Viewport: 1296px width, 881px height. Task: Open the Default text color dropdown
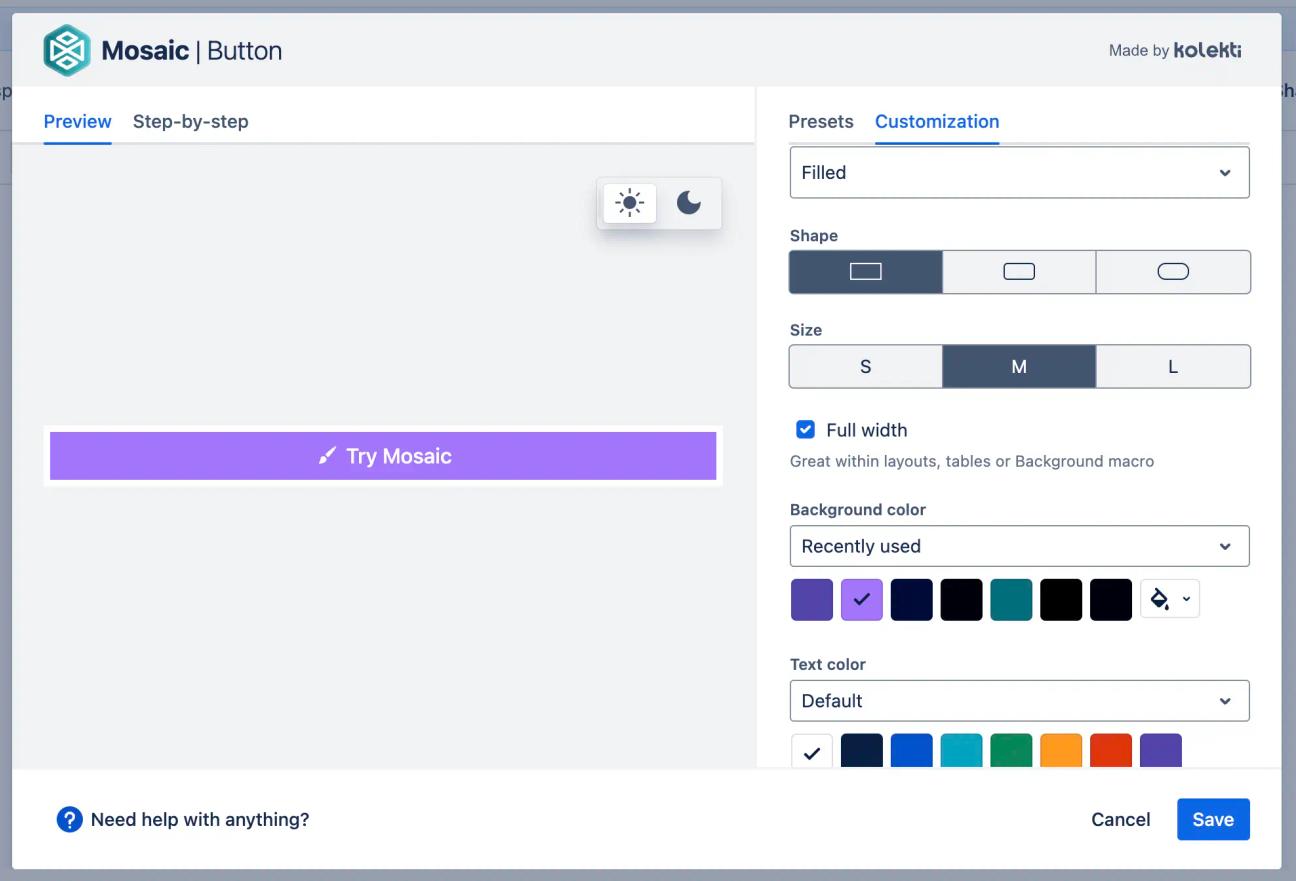pyautogui.click(x=1019, y=700)
